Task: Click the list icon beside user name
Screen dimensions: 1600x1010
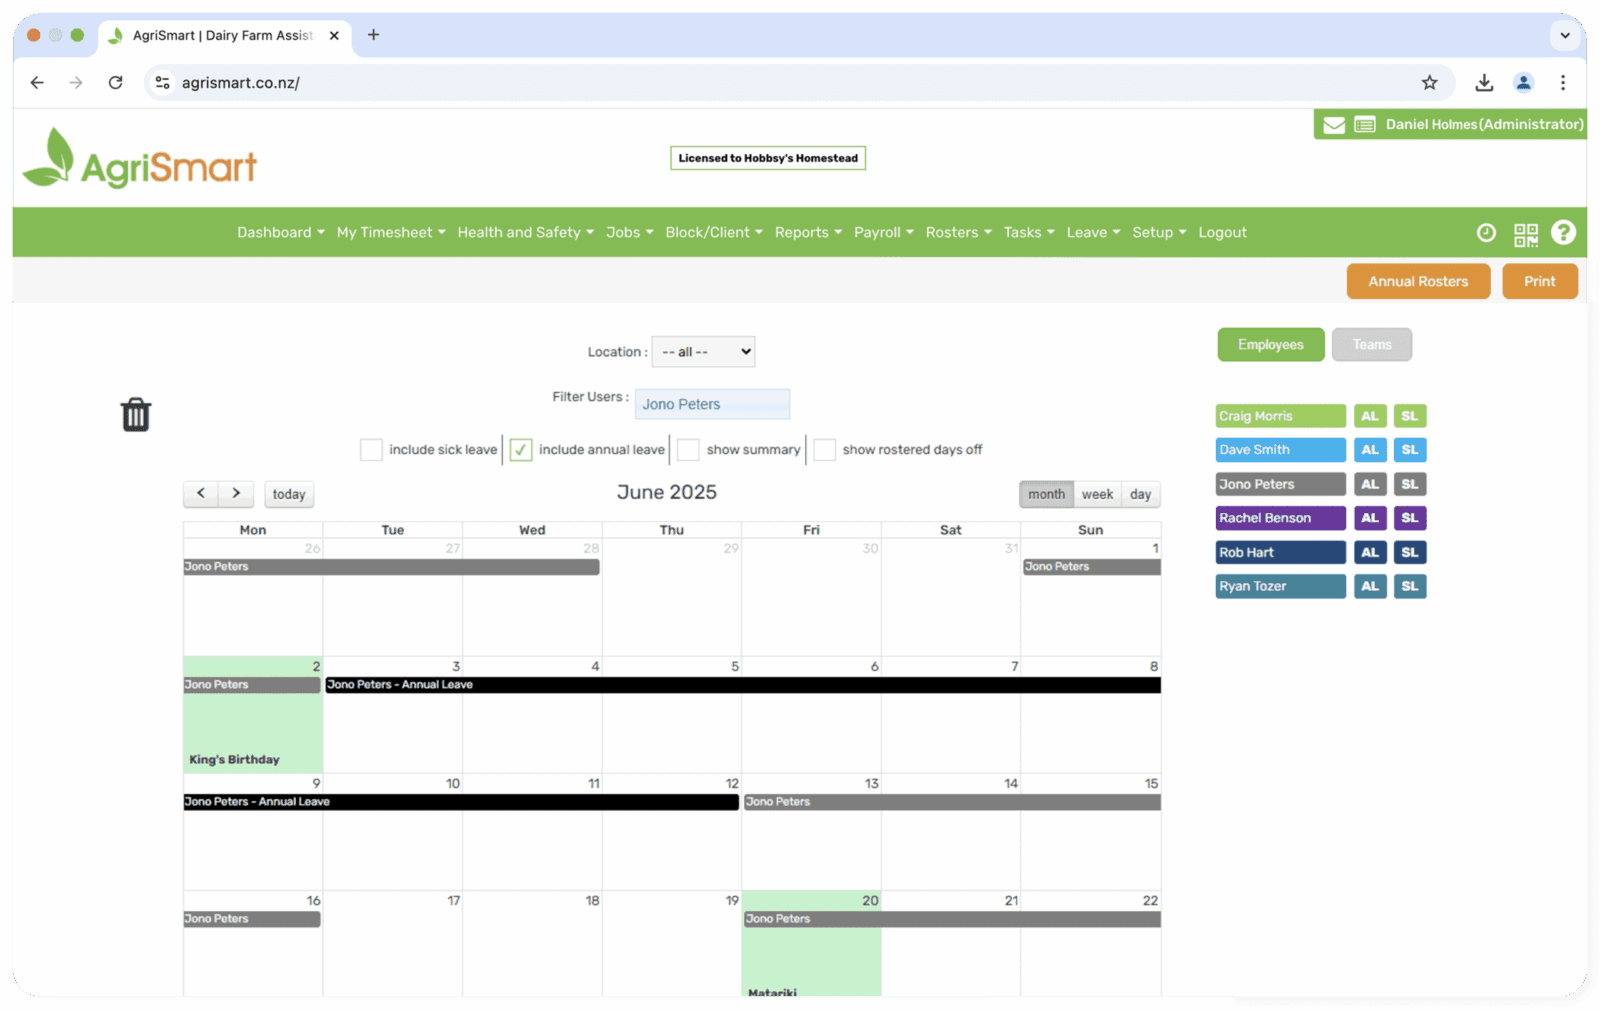Action: point(1365,125)
